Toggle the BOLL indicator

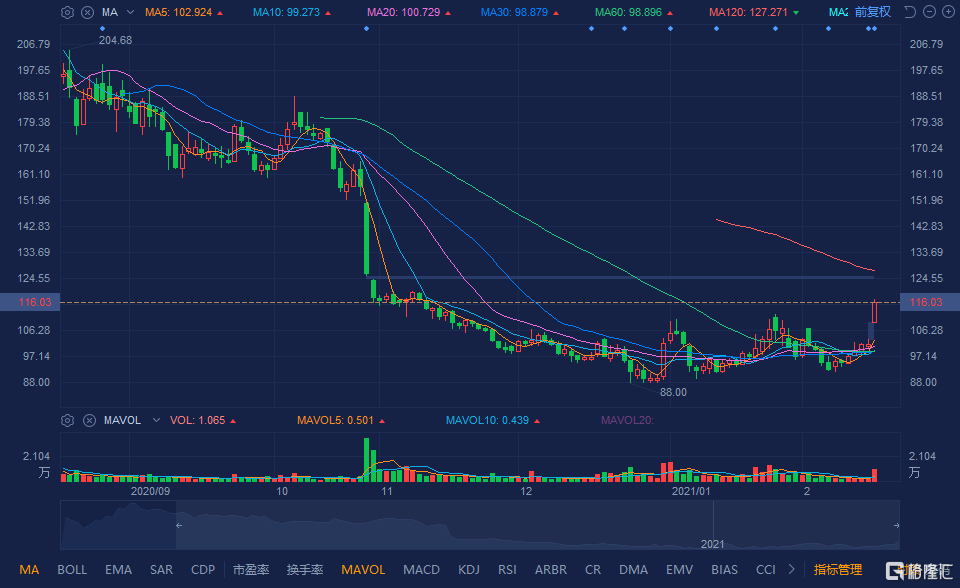(72, 570)
